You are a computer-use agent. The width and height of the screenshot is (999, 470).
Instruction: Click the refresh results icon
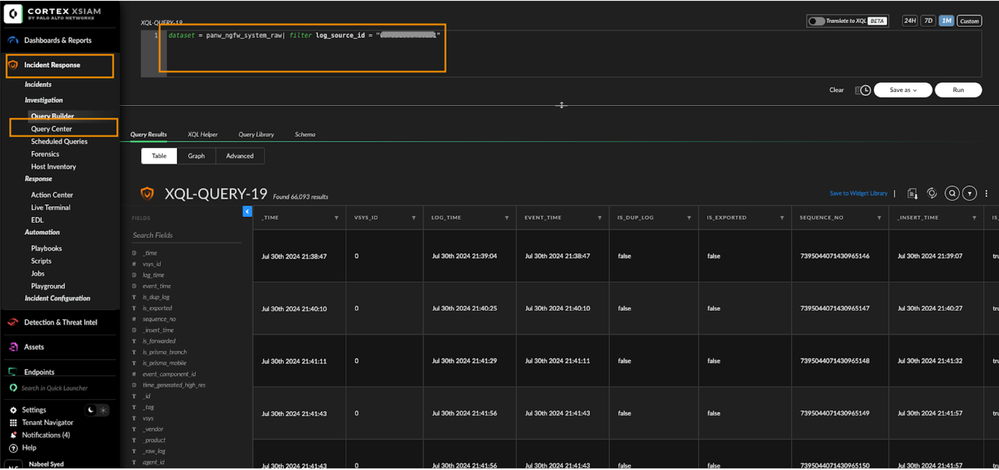932,193
